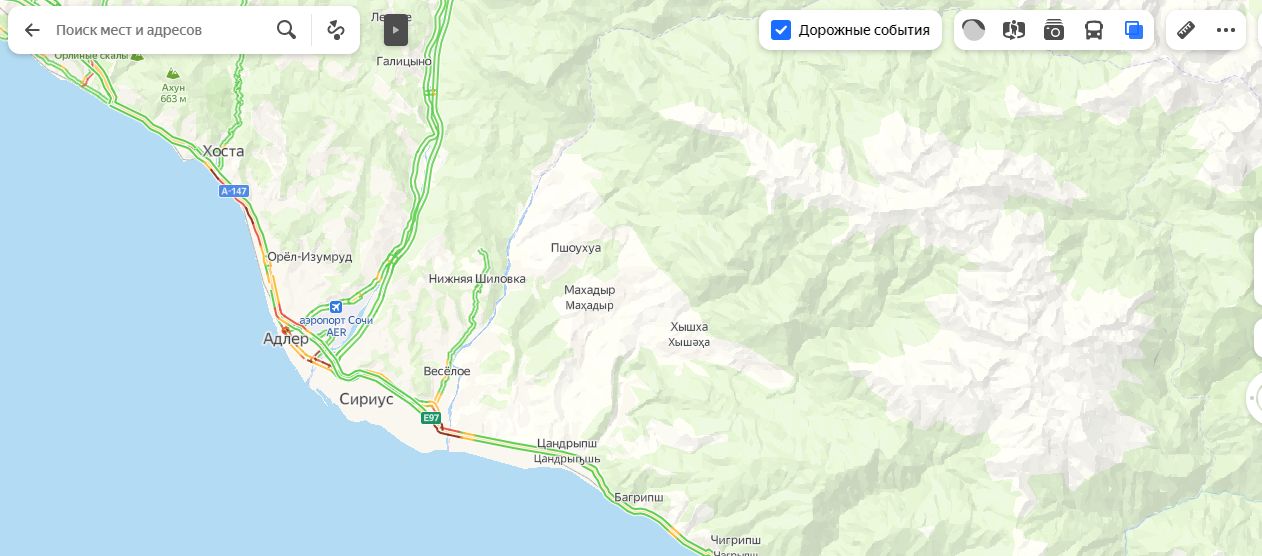
Task: Select the Адлер city label
Action: (x=286, y=339)
